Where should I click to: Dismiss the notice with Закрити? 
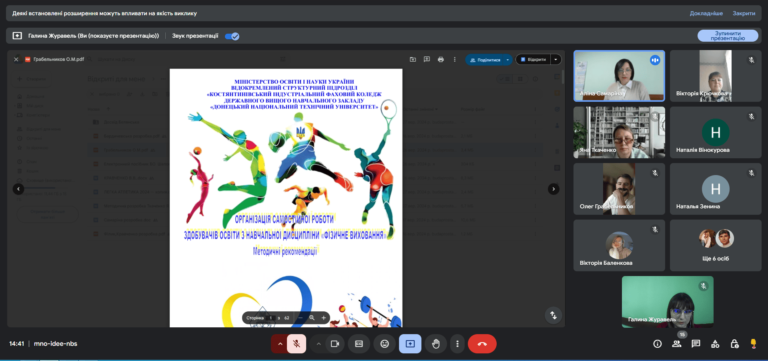tap(744, 13)
